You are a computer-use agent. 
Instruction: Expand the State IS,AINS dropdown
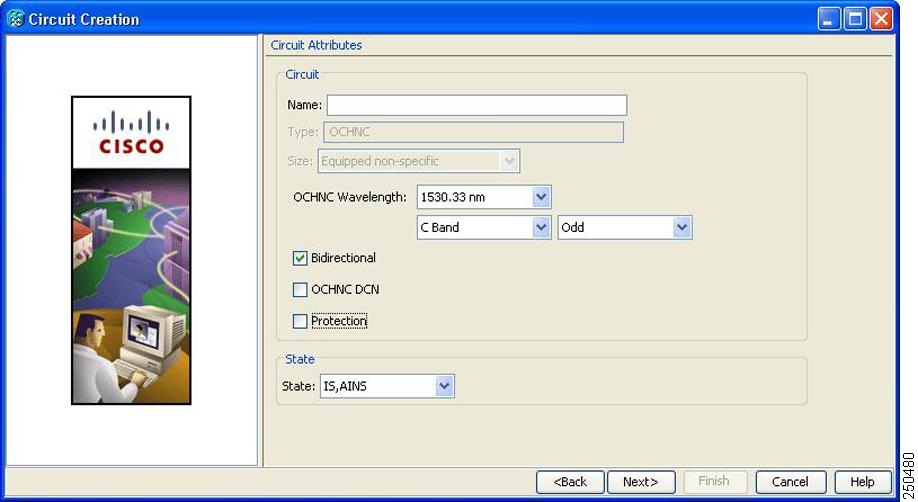click(x=387, y=386)
